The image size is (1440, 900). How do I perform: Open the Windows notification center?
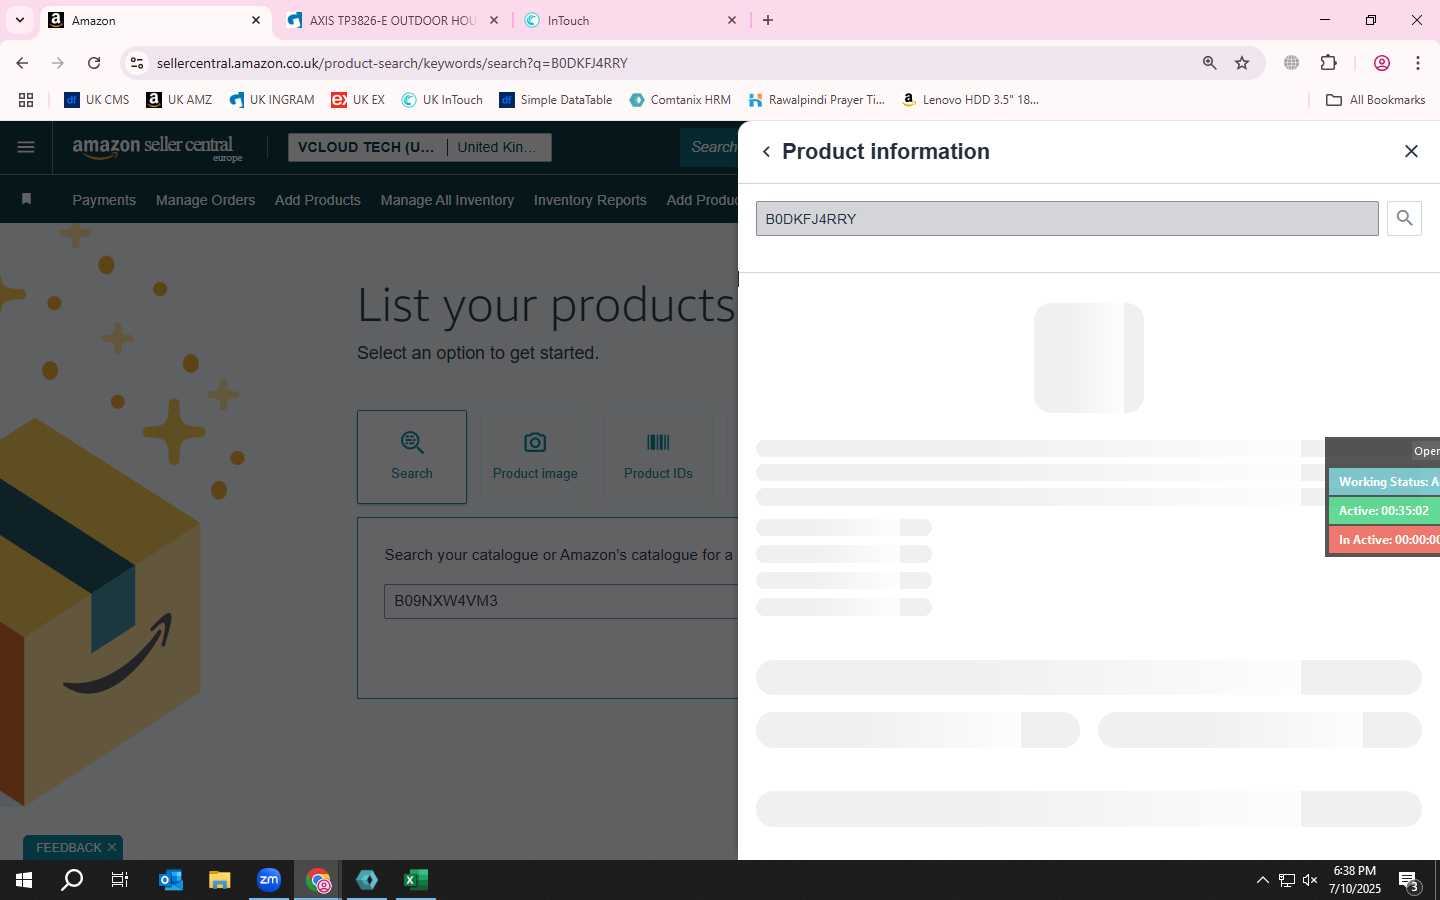pos(1409,882)
